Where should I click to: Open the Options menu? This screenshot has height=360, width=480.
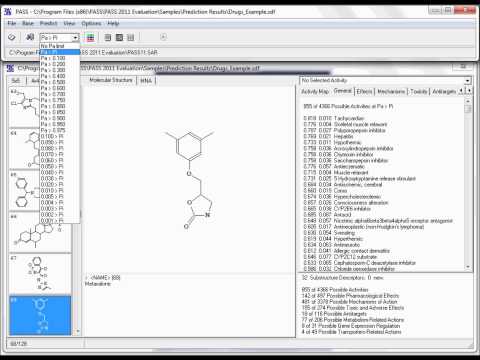pyautogui.click(x=91, y=23)
